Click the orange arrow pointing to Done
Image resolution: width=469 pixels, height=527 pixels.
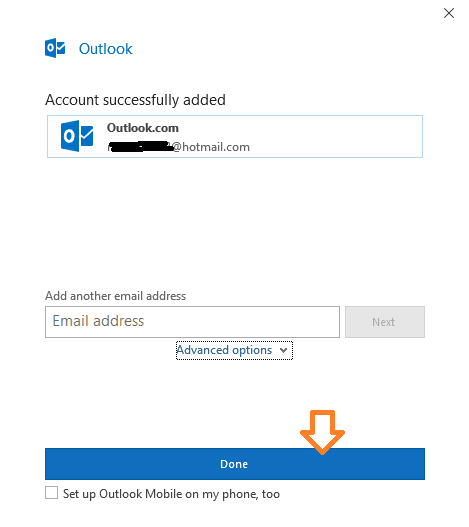(x=322, y=432)
